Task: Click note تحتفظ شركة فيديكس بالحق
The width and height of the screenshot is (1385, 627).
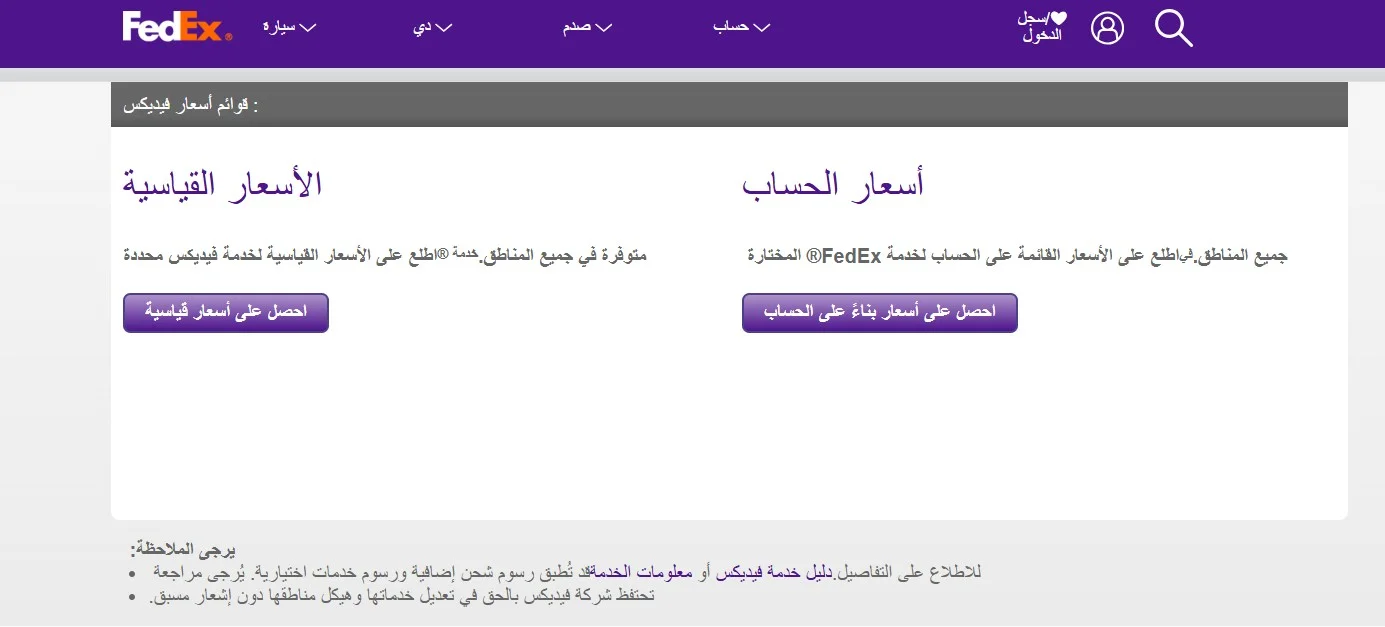Action: (402, 596)
